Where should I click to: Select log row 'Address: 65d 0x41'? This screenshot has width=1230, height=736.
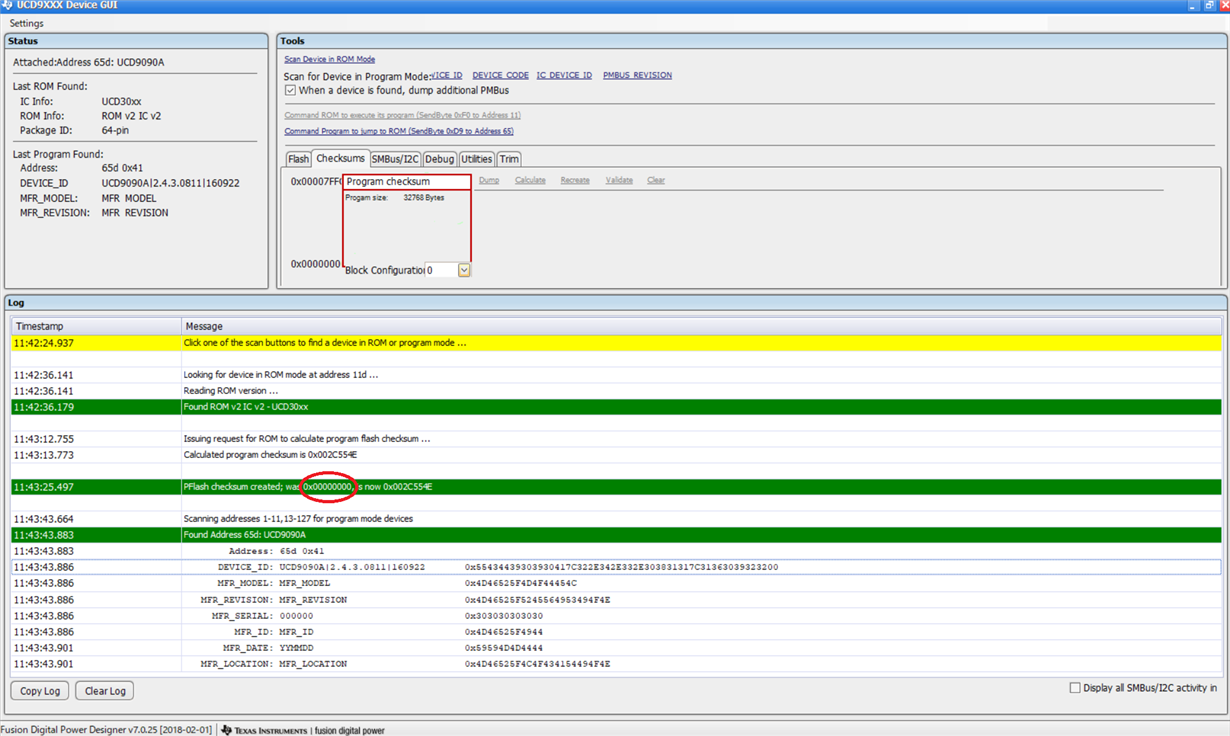click(x=616, y=551)
